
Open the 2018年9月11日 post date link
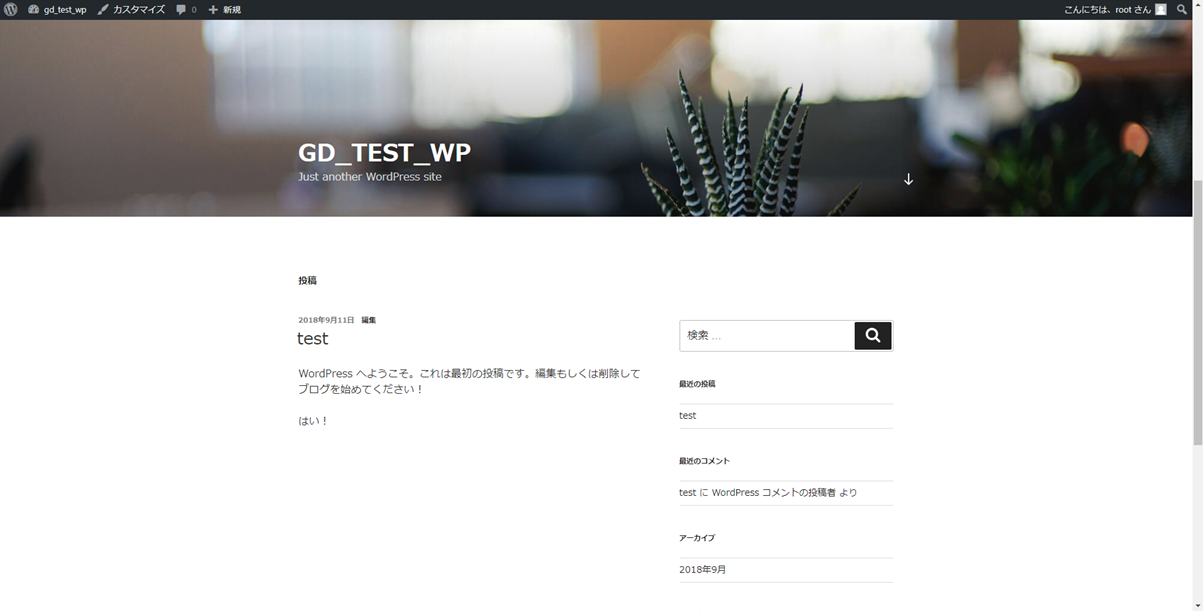326,320
